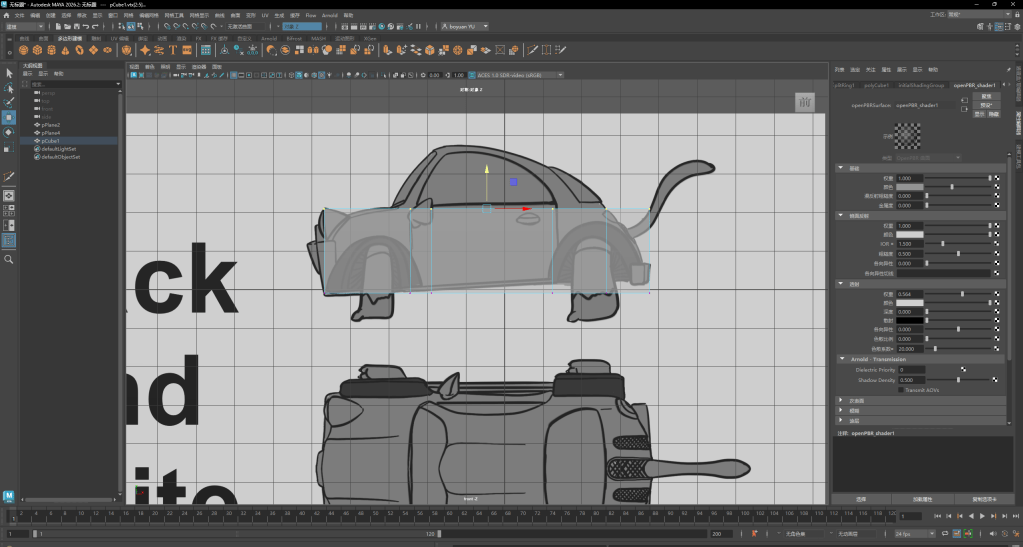Click the search magnifier in left toolbox
Screen dimensions: 1023x547
(9, 259)
